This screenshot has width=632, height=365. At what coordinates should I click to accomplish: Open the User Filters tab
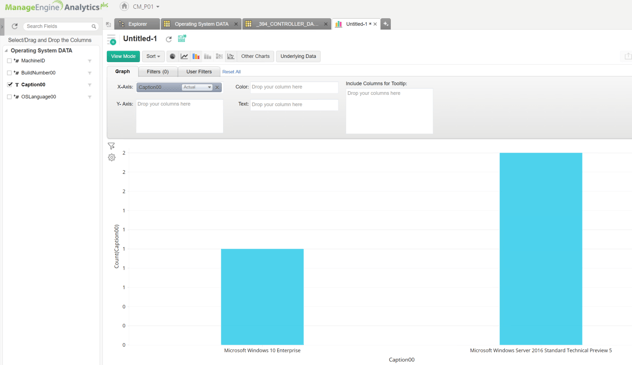(199, 72)
